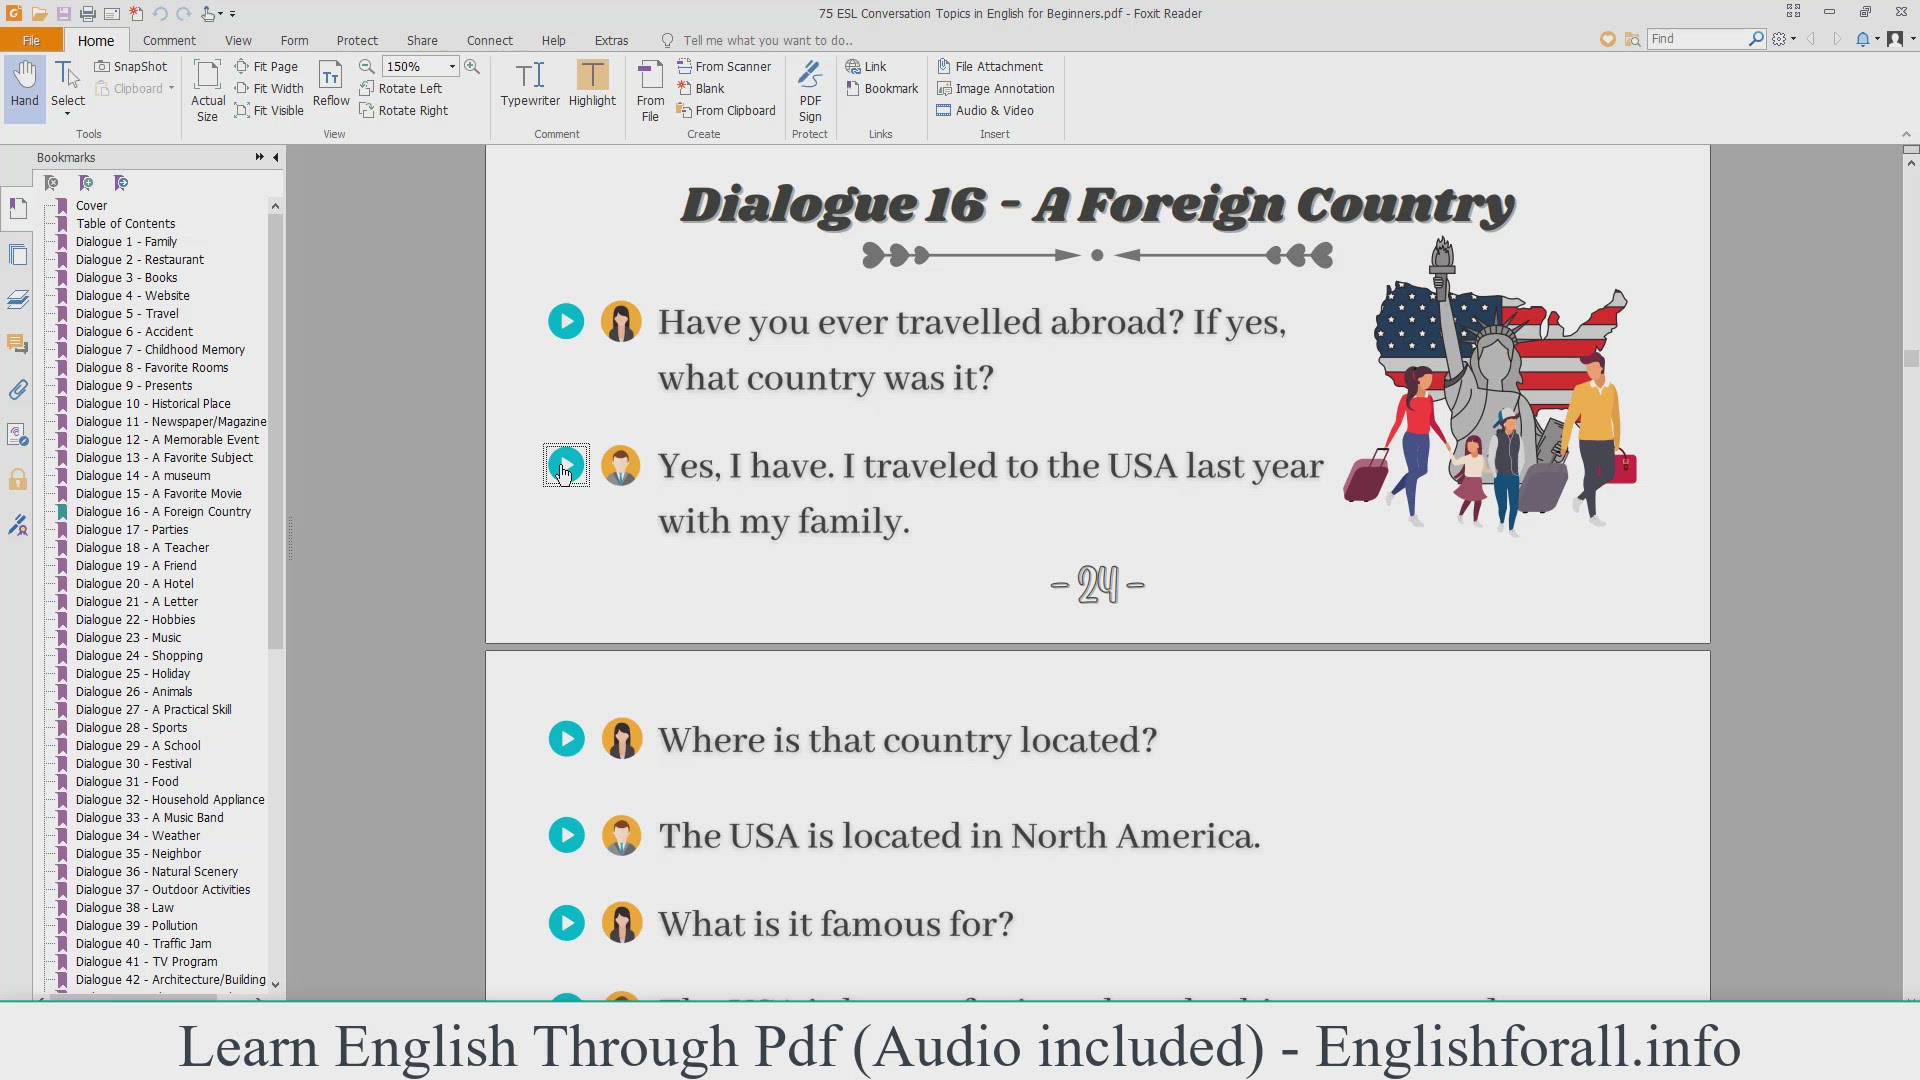Open the 150% zoom level dropdown
1920x1080 pixels.
tap(452, 66)
